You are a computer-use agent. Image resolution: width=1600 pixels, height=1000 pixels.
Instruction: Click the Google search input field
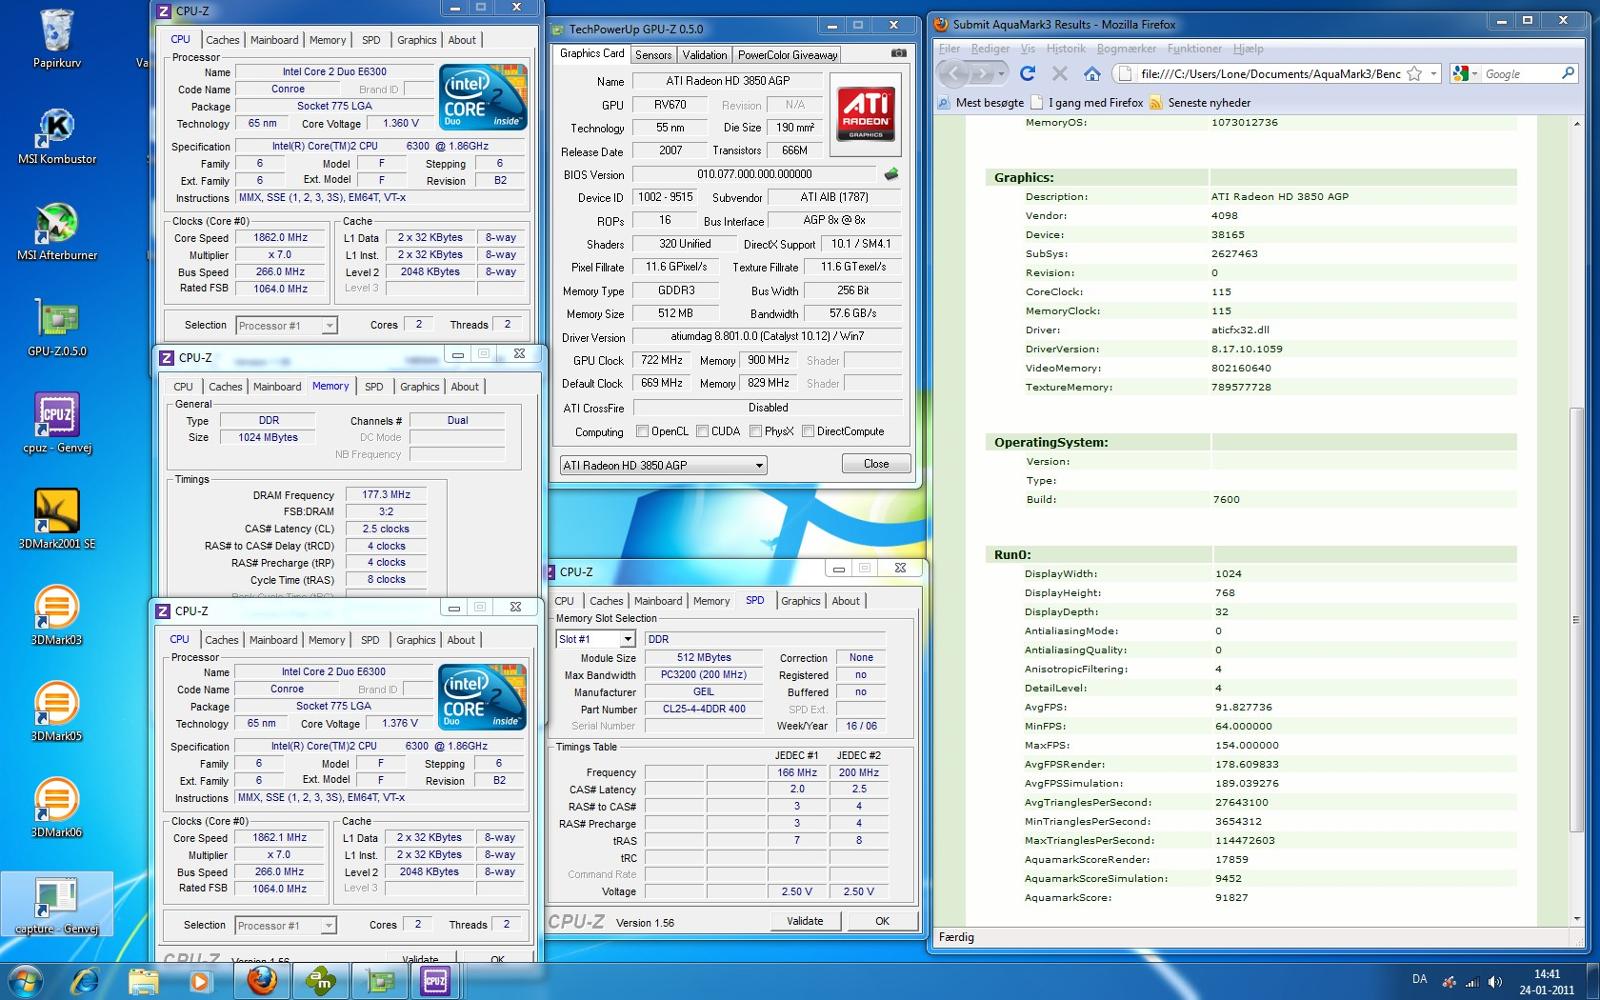coord(1519,73)
